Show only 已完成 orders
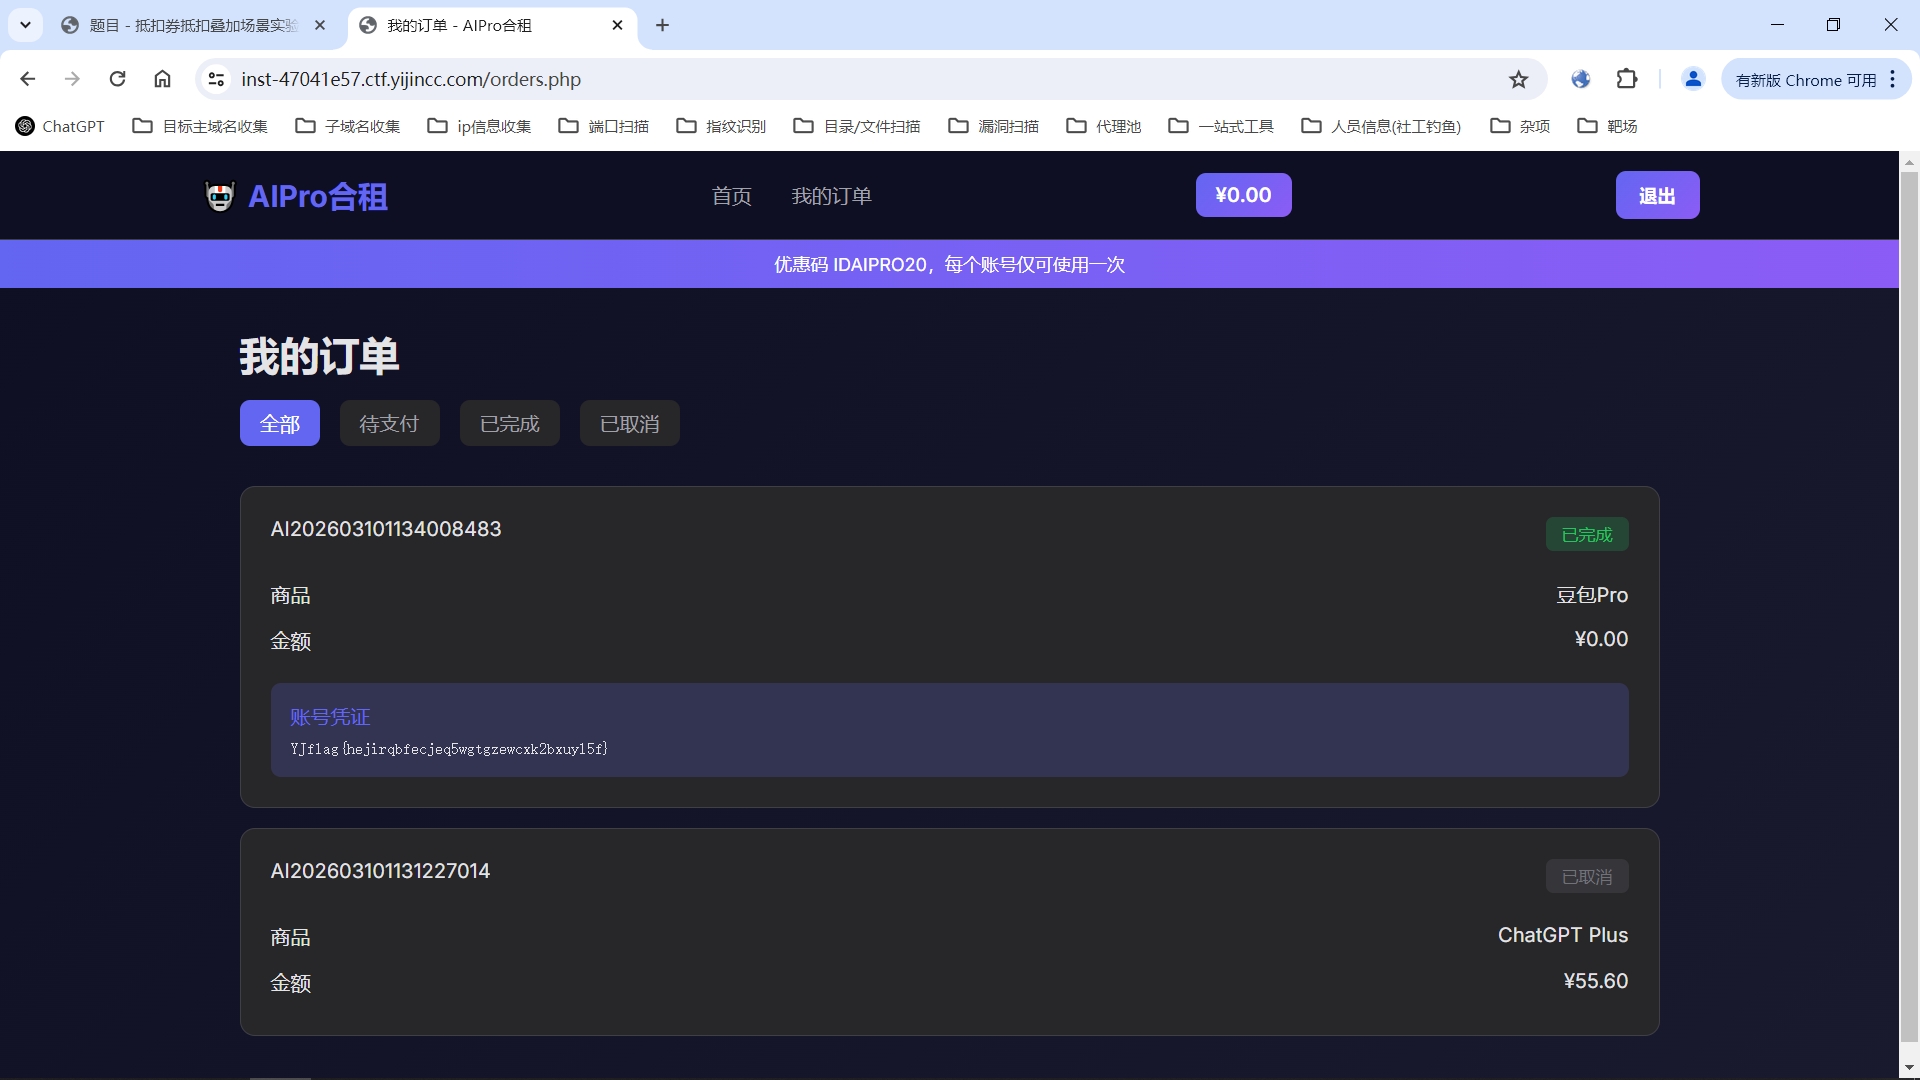The width and height of the screenshot is (1920, 1080). click(x=509, y=424)
